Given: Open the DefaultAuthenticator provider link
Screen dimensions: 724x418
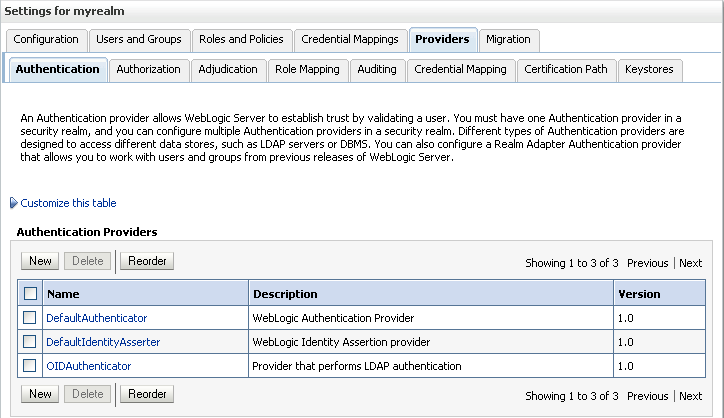Looking at the screenshot, I should (x=97, y=318).
